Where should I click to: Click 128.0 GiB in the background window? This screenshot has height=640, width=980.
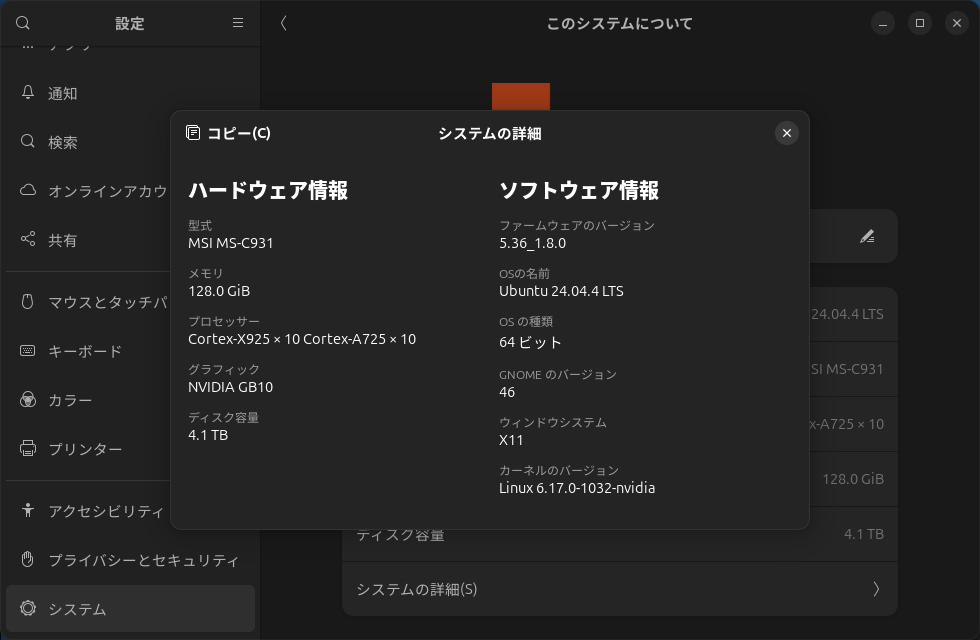click(853, 479)
